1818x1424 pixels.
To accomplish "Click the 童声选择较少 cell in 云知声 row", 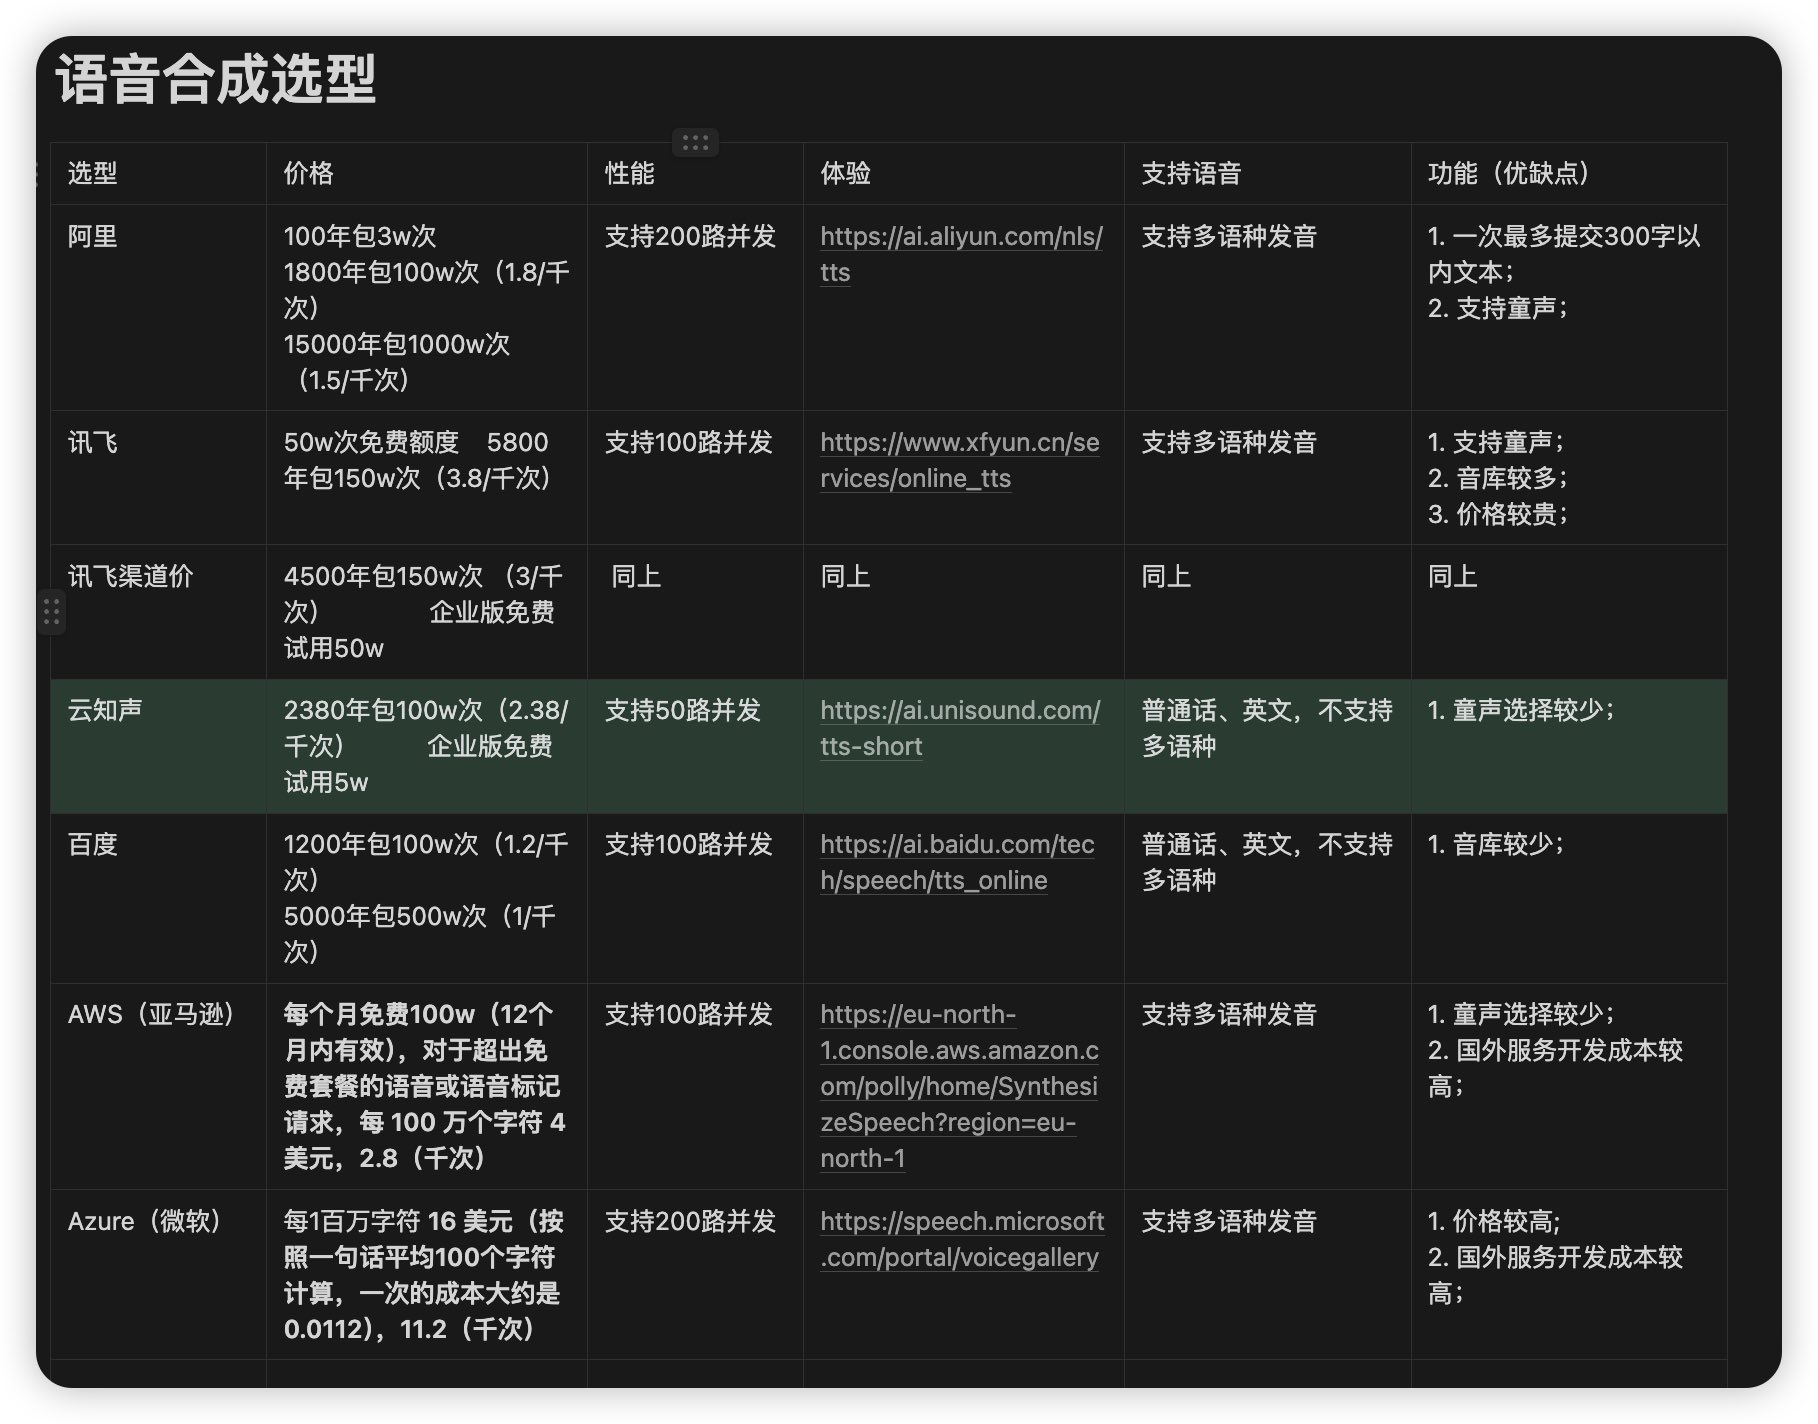I will 1569,746.
